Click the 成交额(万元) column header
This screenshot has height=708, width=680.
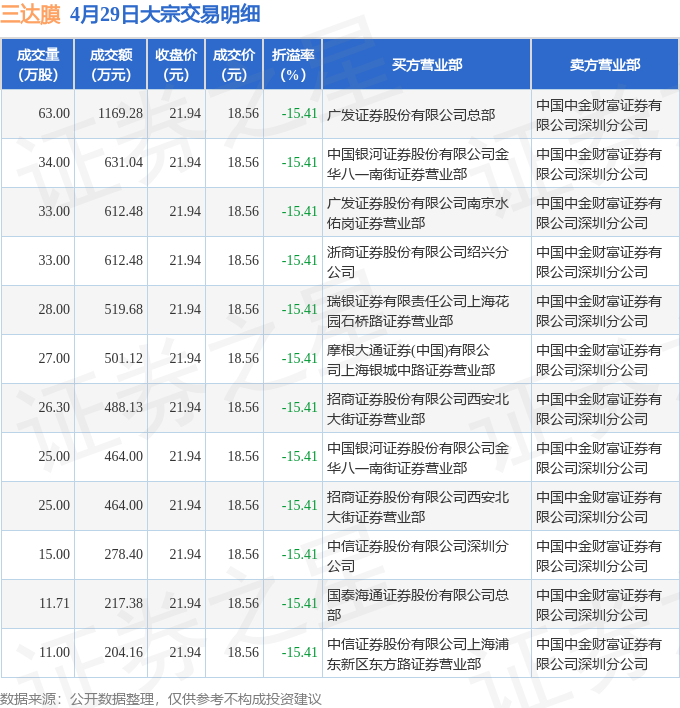click(110, 65)
